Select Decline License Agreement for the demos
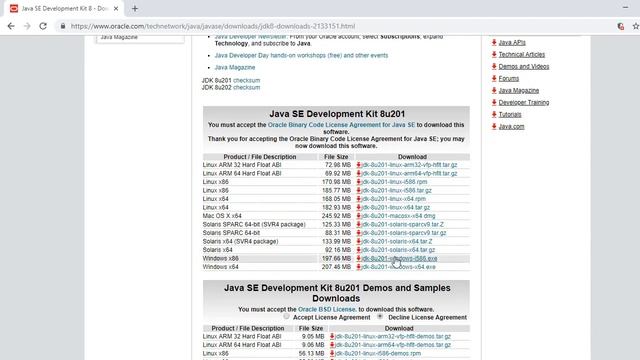The width and height of the screenshot is (640, 360). point(380,317)
